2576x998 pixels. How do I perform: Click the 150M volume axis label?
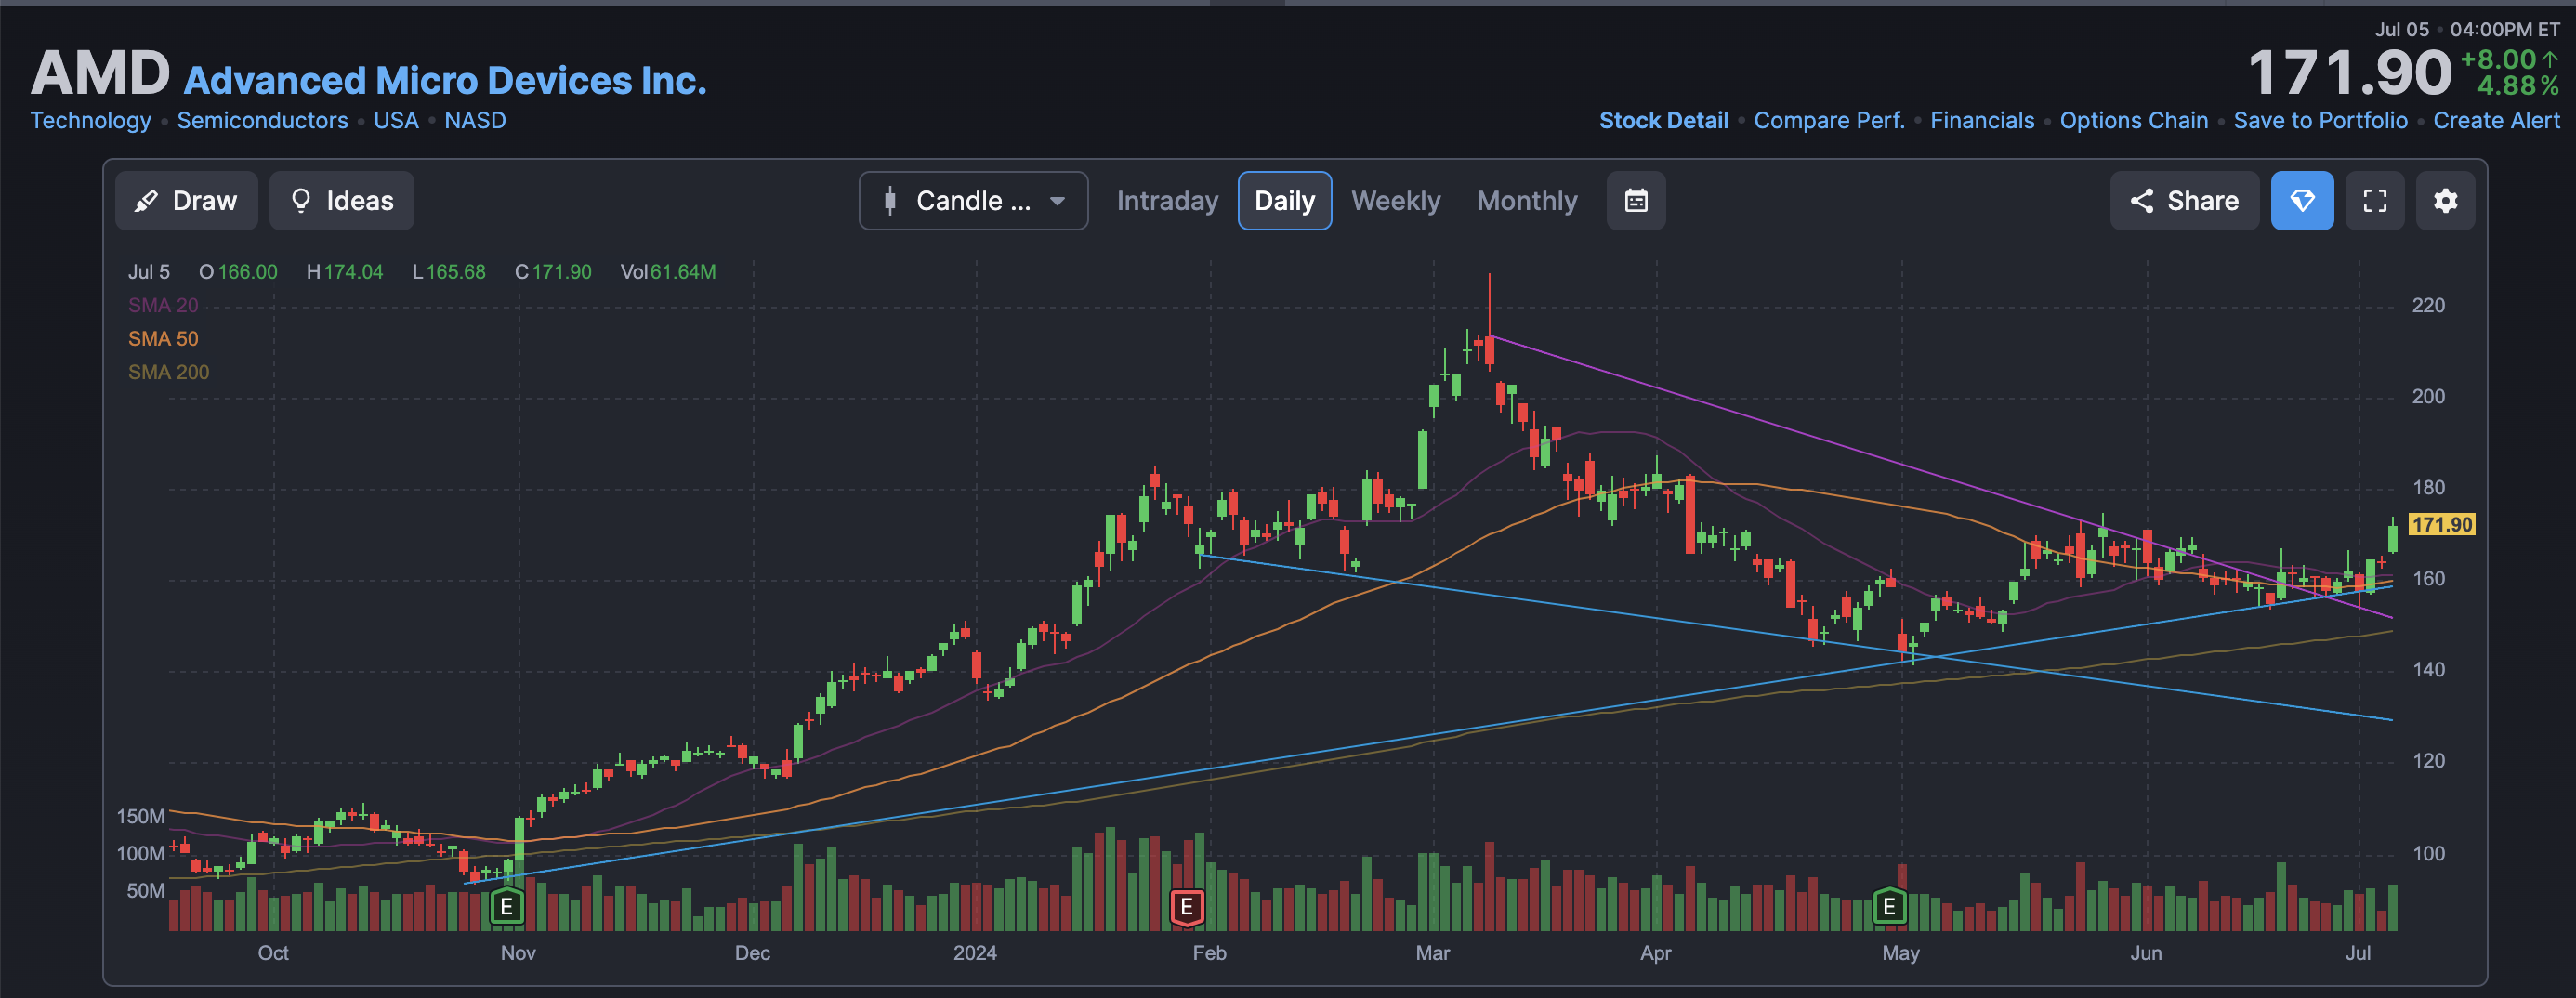point(141,816)
